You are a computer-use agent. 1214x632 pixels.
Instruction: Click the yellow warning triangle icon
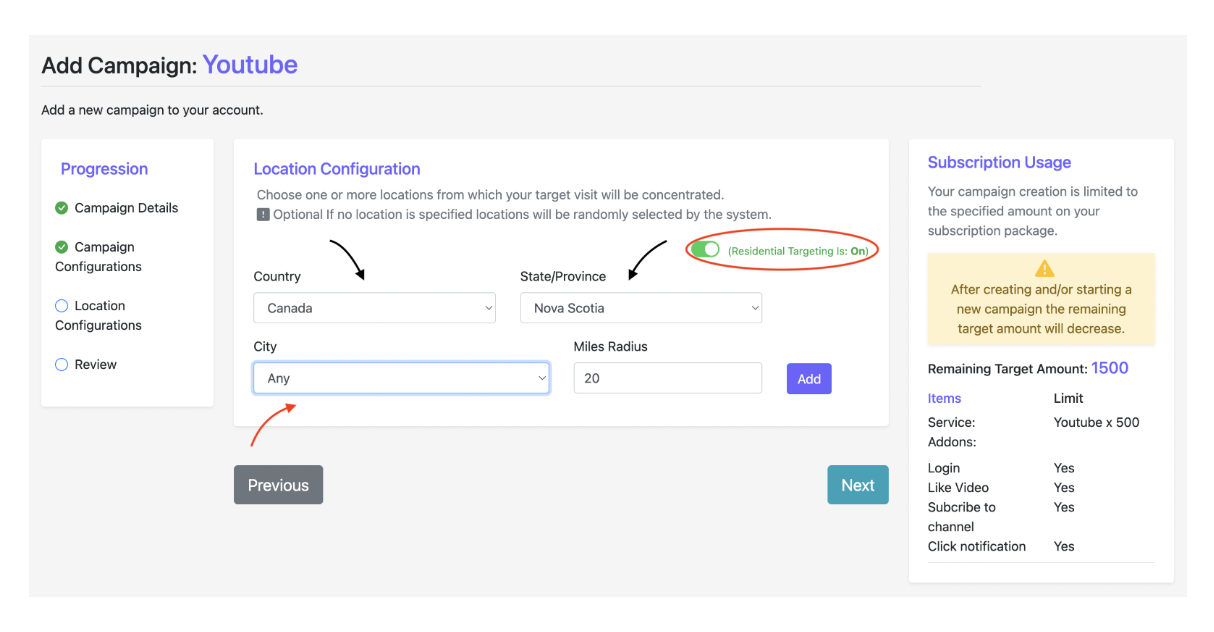coord(1045,268)
